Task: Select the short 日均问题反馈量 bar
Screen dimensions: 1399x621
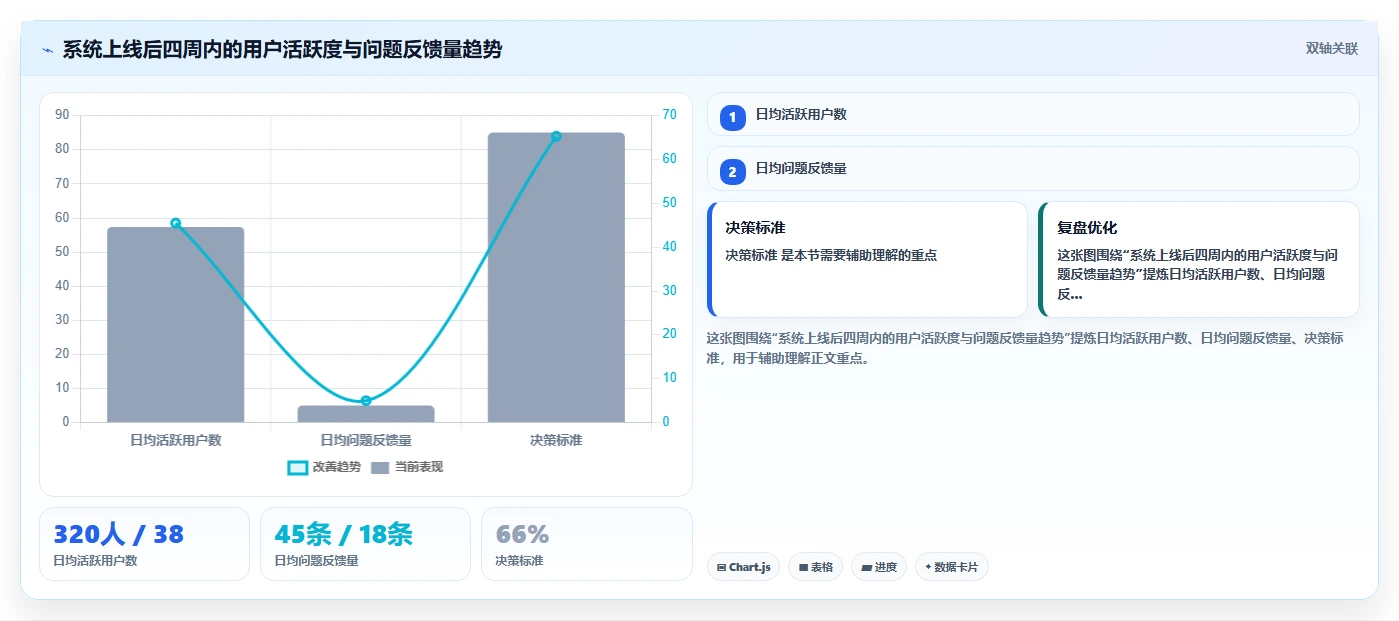Action: point(366,413)
